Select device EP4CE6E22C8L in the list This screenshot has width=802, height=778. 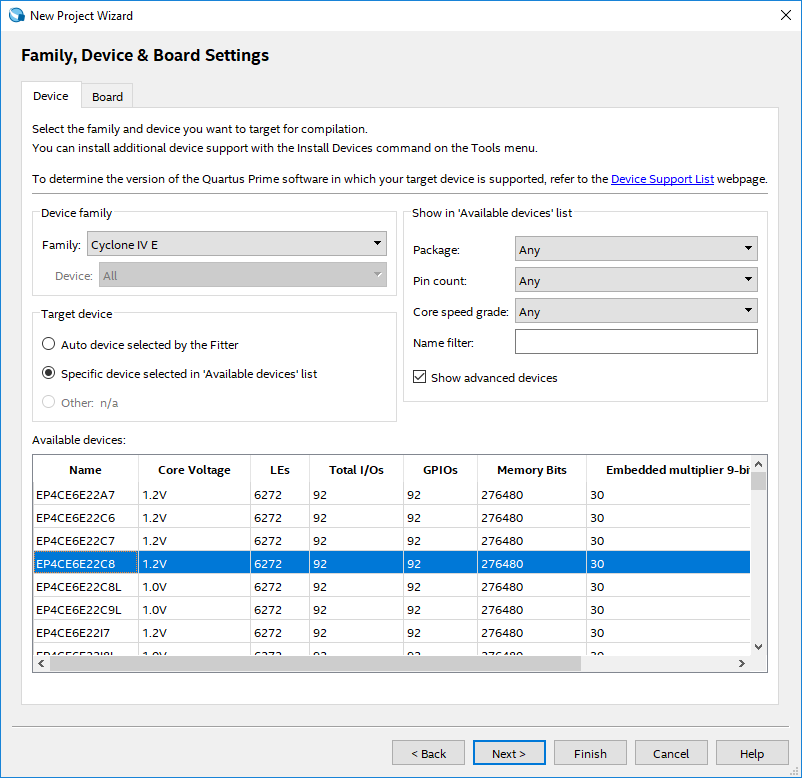click(x=392, y=587)
